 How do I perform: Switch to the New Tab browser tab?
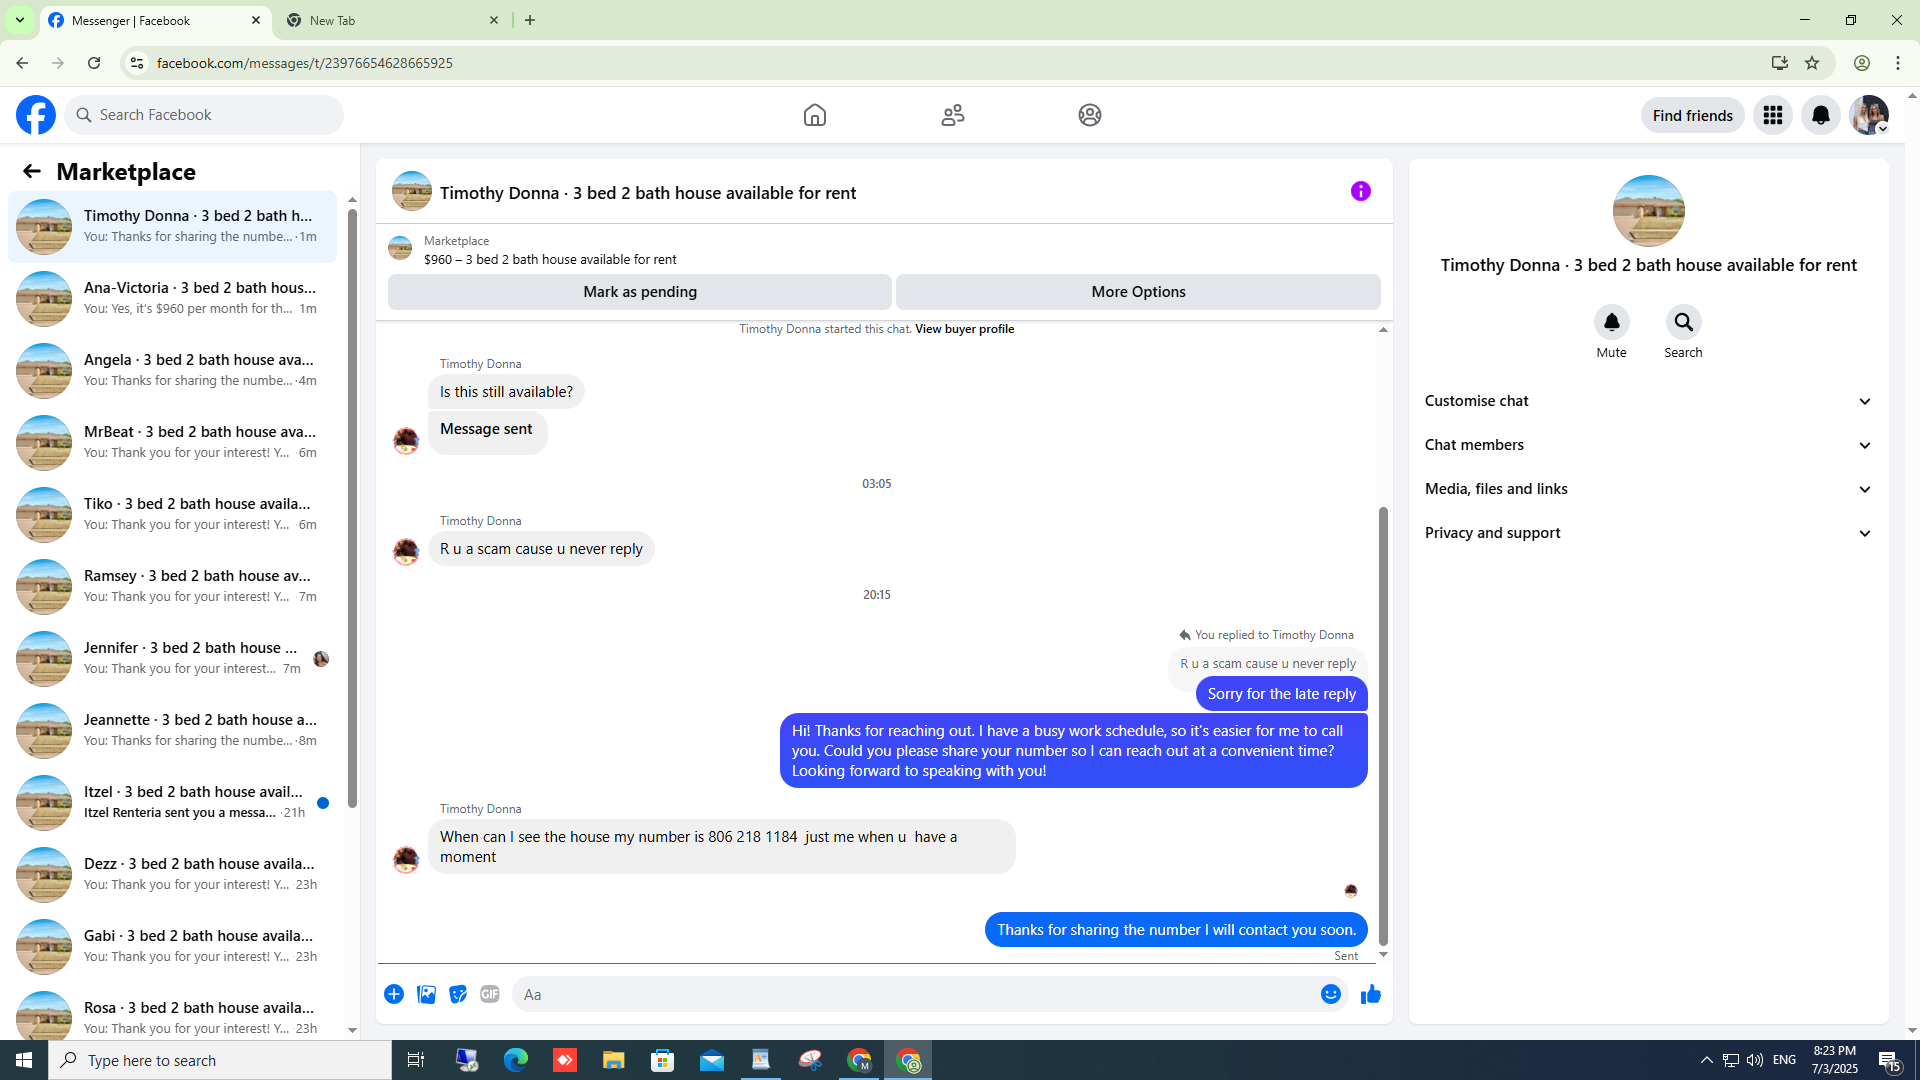pyautogui.click(x=390, y=20)
